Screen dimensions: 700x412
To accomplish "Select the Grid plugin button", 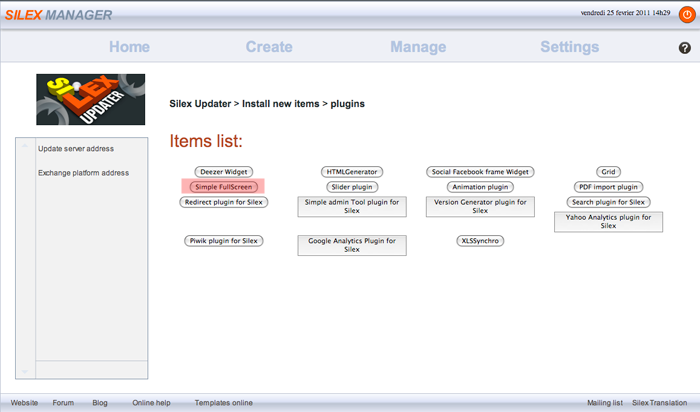I will [x=608, y=172].
